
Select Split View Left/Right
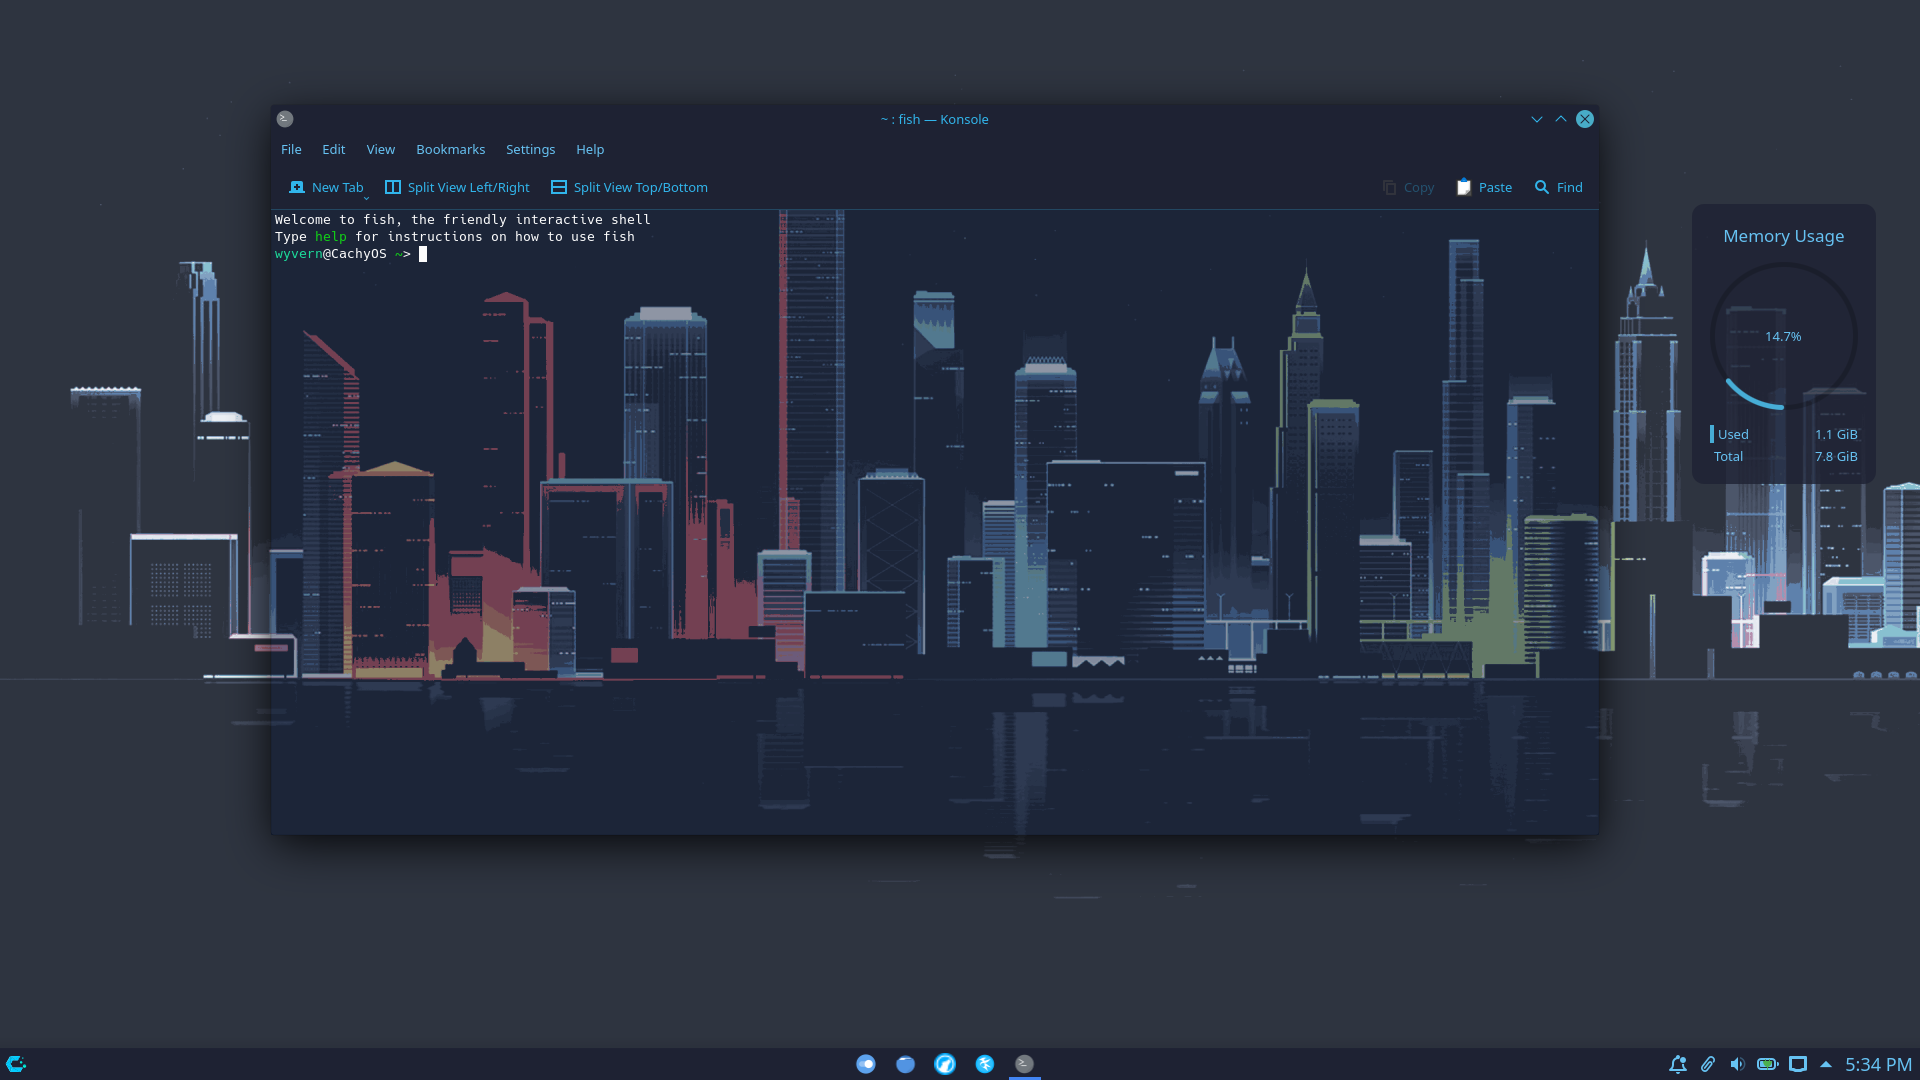tap(457, 187)
